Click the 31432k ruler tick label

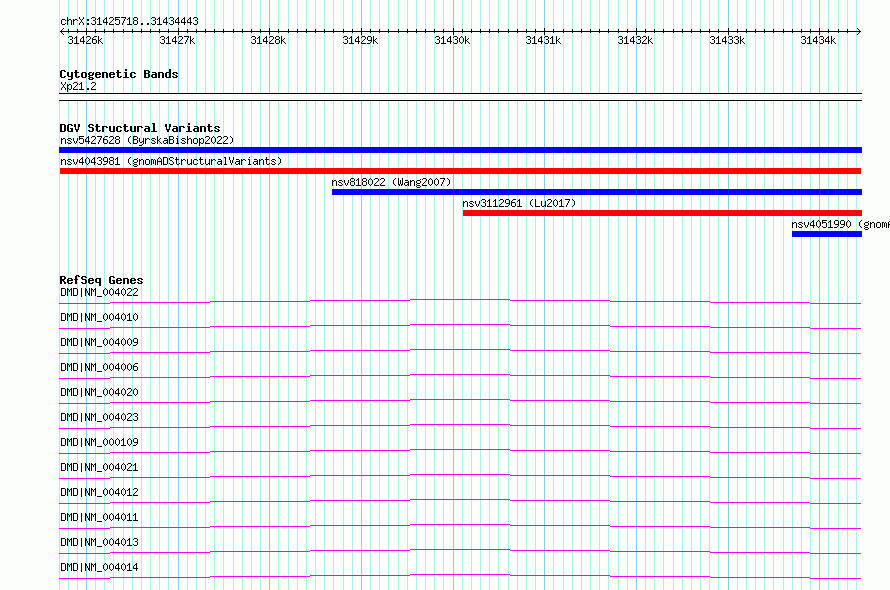click(x=635, y=40)
